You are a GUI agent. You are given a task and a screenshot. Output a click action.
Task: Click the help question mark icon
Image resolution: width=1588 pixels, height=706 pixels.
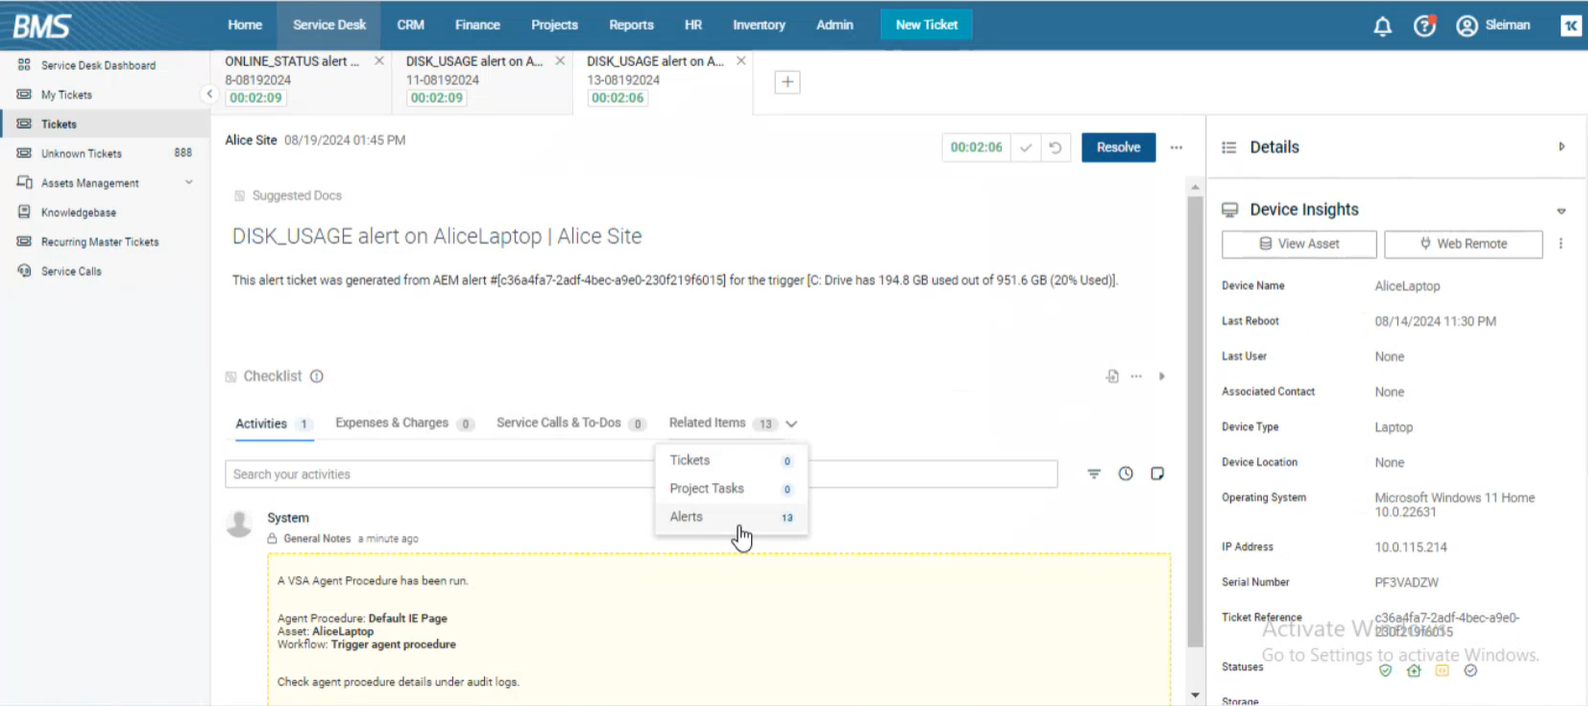point(1424,26)
